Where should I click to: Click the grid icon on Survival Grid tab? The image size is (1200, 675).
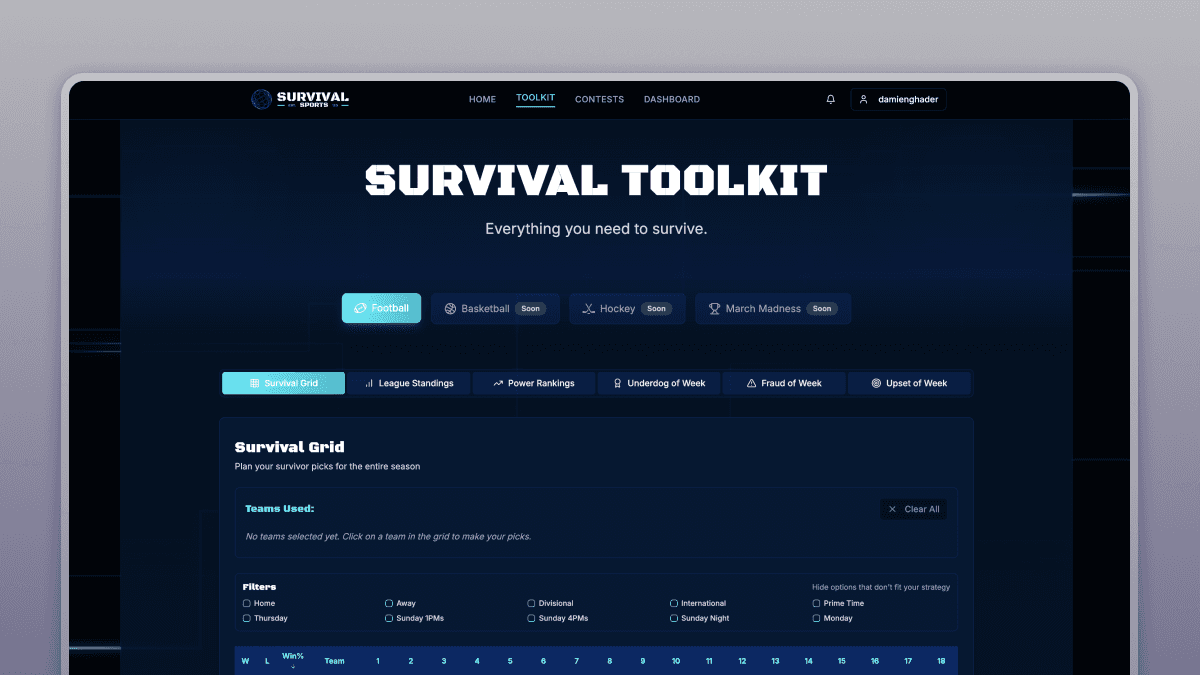pyautogui.click(x=253, y=383)
